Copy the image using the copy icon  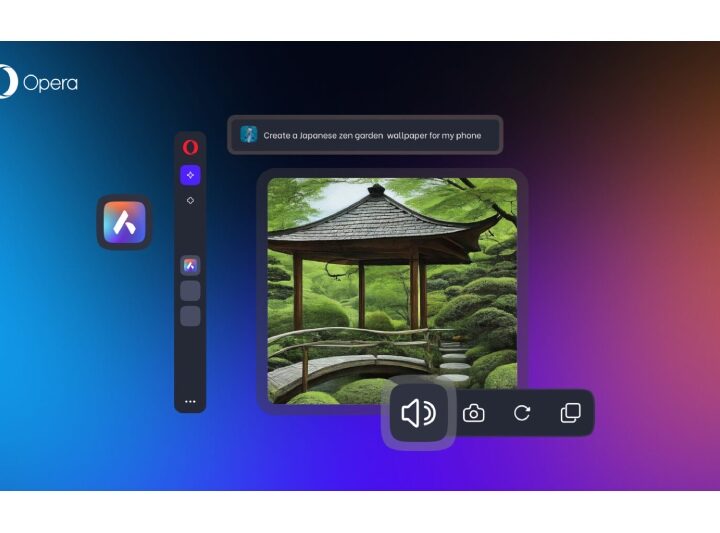click(x=570, y=413)
